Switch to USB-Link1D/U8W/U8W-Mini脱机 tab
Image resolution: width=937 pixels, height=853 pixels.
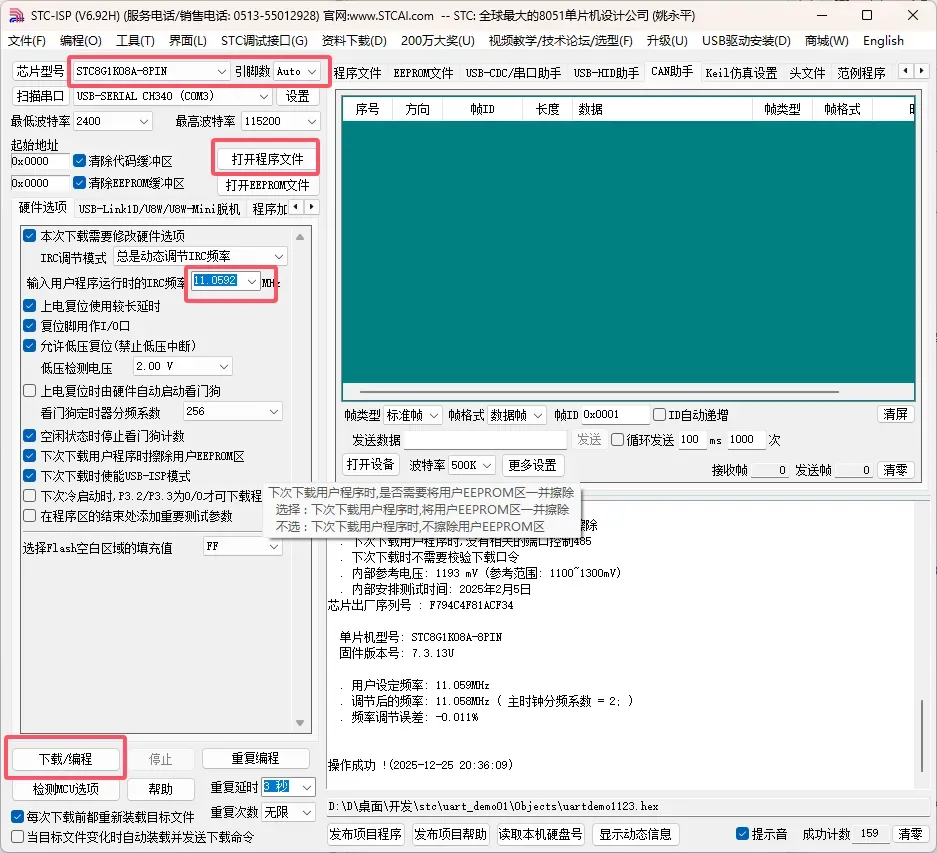[159, 209]
